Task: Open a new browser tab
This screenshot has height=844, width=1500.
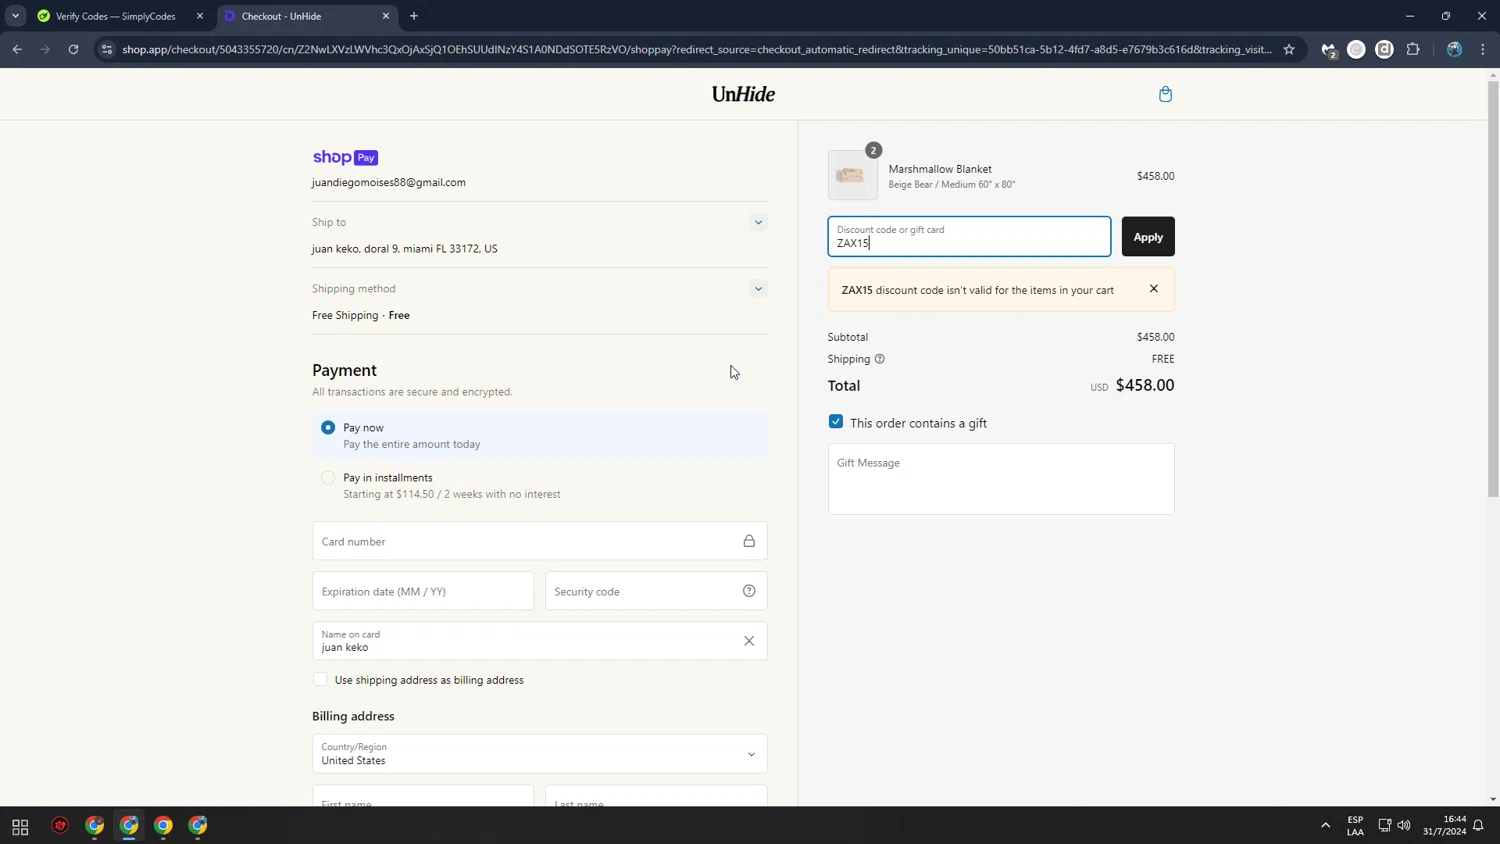Action: pos(414,16)
